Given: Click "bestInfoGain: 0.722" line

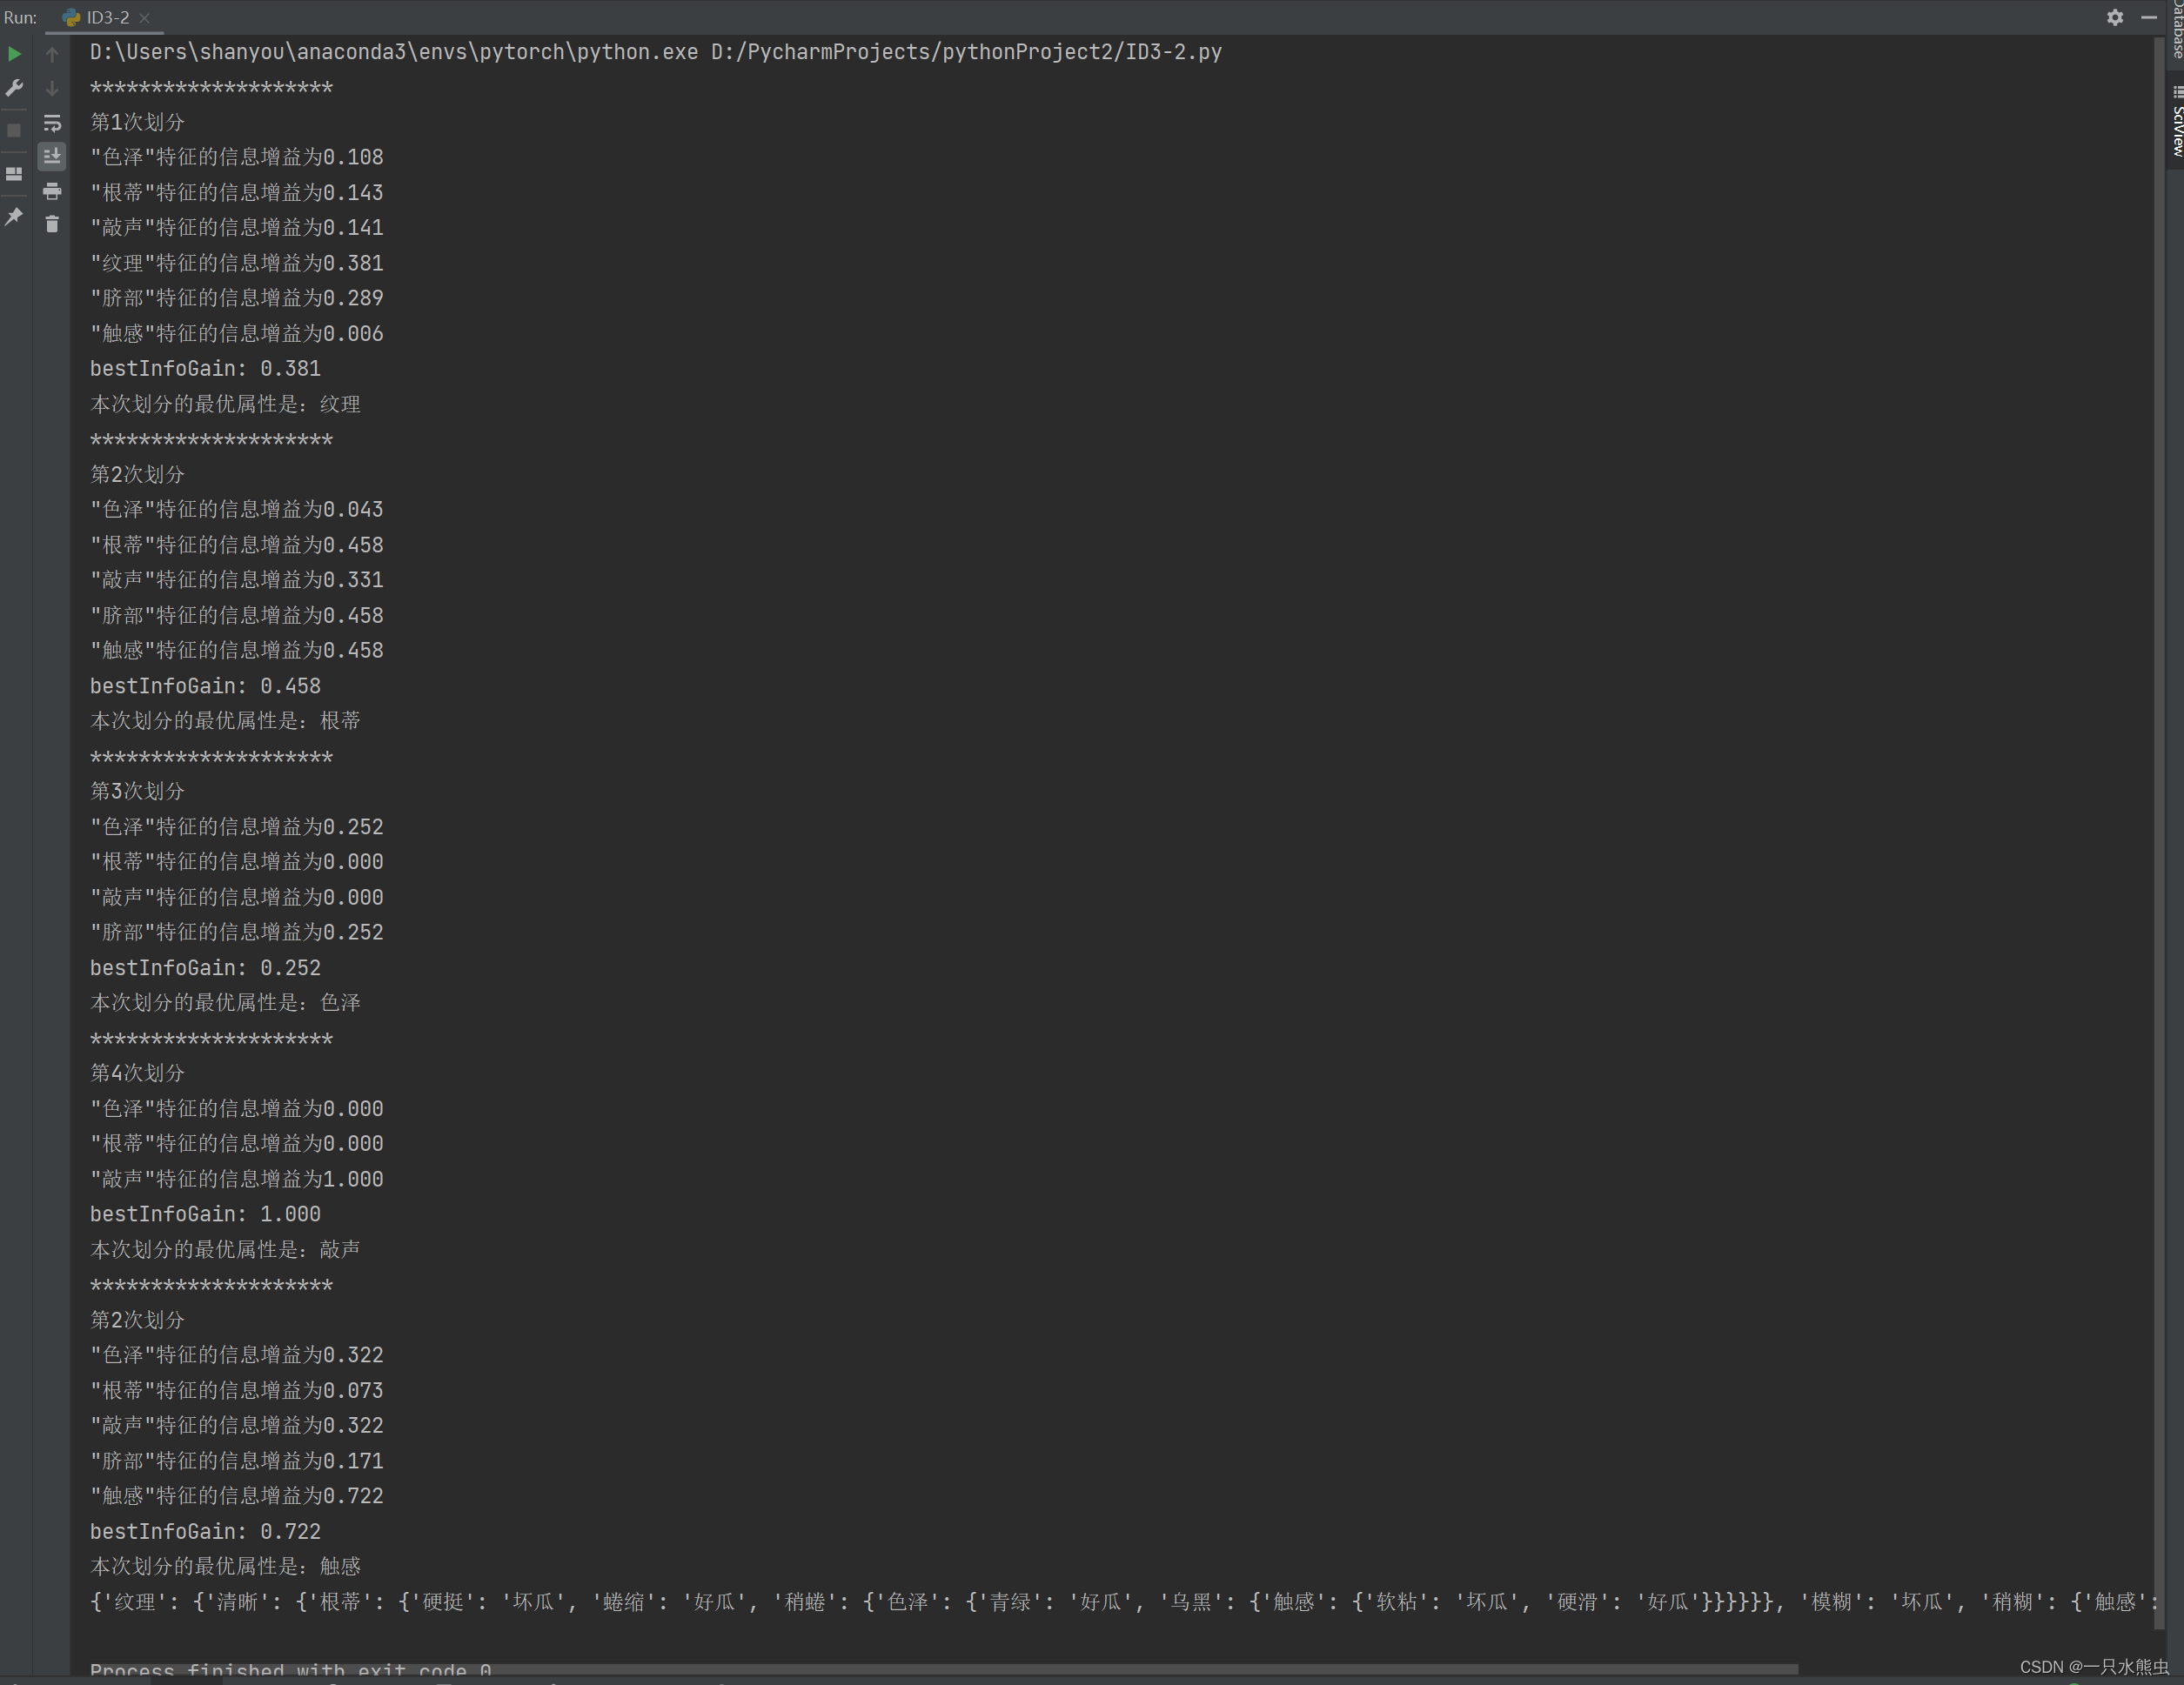Looking at the screenshot, I should click(205, 1531).
